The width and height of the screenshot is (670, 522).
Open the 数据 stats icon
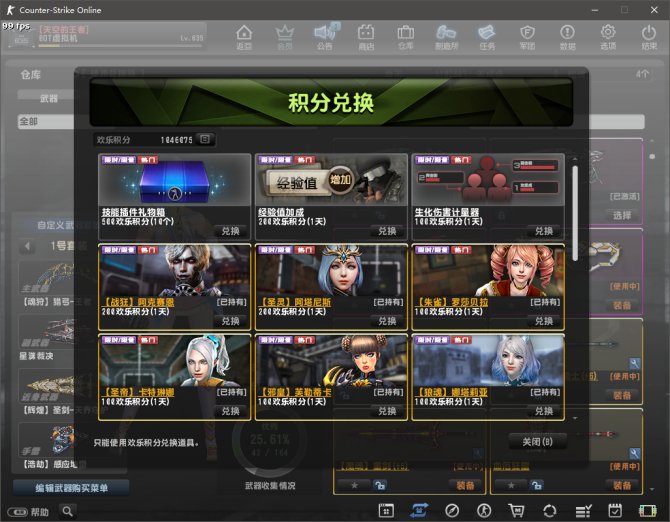pyautogui.click(x=567, y=37)
